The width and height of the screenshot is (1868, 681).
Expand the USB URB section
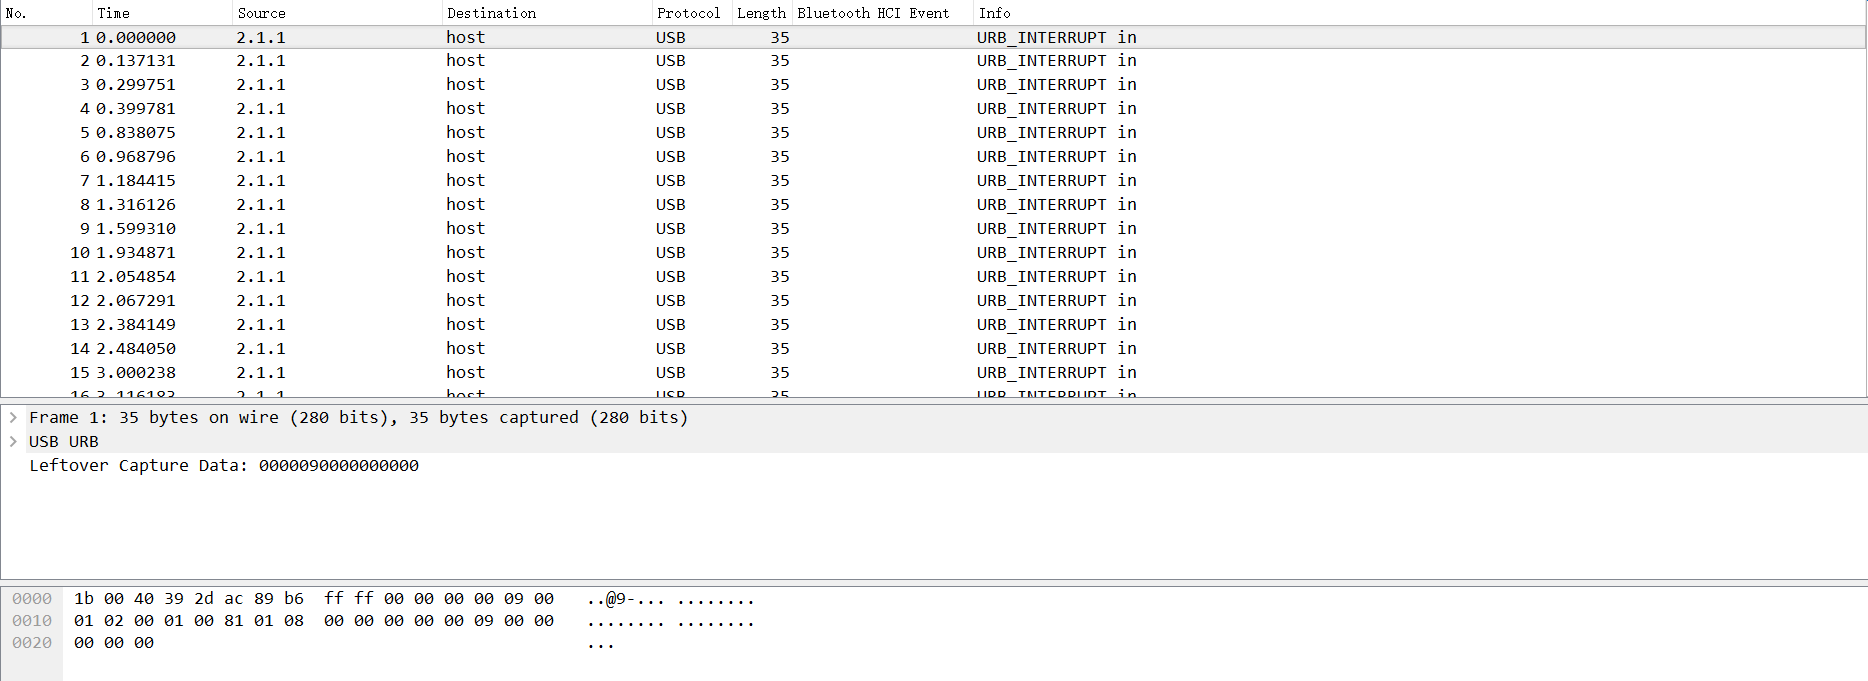point(13,442)
